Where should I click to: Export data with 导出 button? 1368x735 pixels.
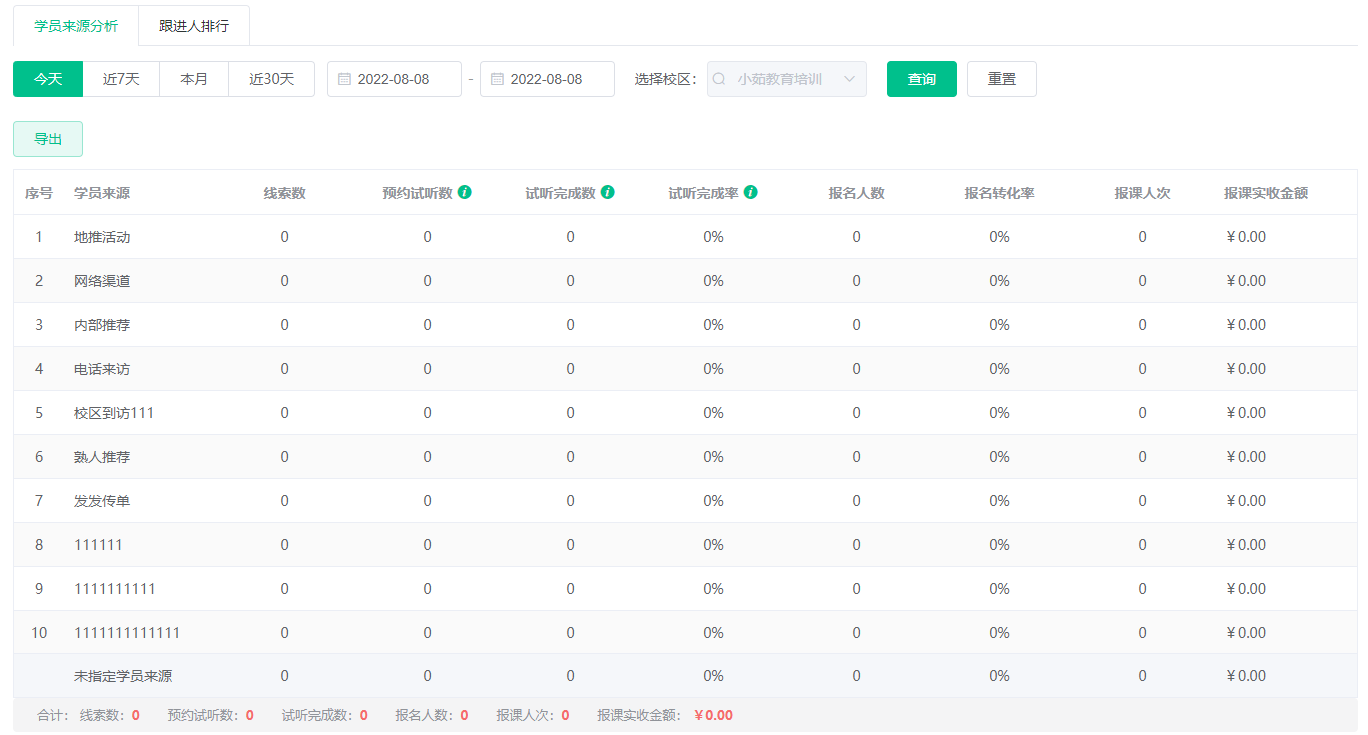click(x=48, y=139)
